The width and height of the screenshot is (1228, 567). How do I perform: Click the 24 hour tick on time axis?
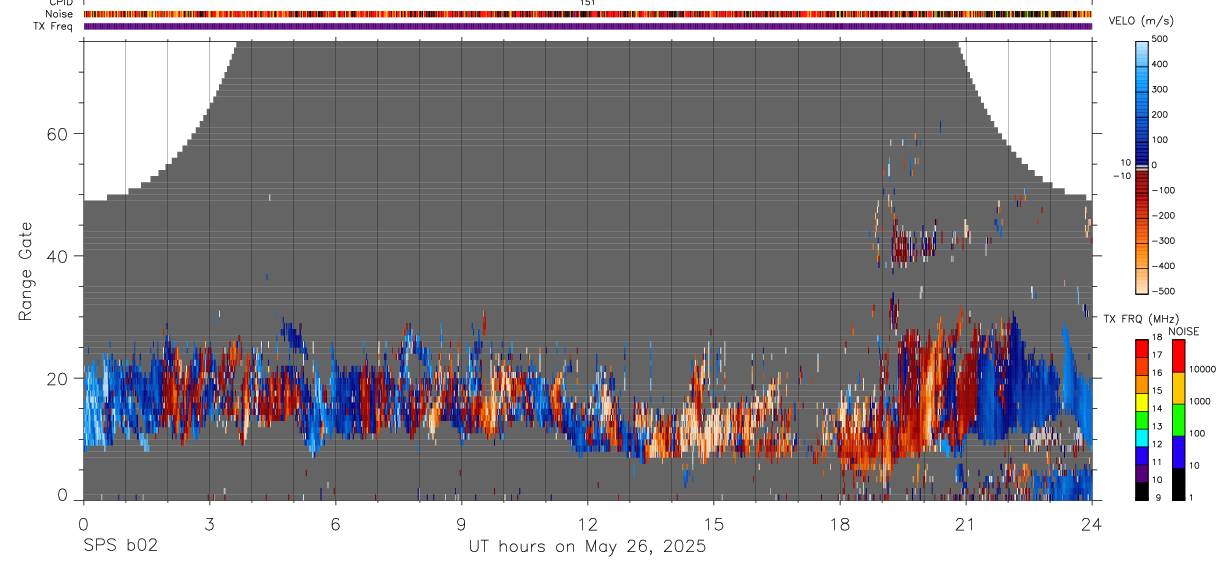point(1092,524)
